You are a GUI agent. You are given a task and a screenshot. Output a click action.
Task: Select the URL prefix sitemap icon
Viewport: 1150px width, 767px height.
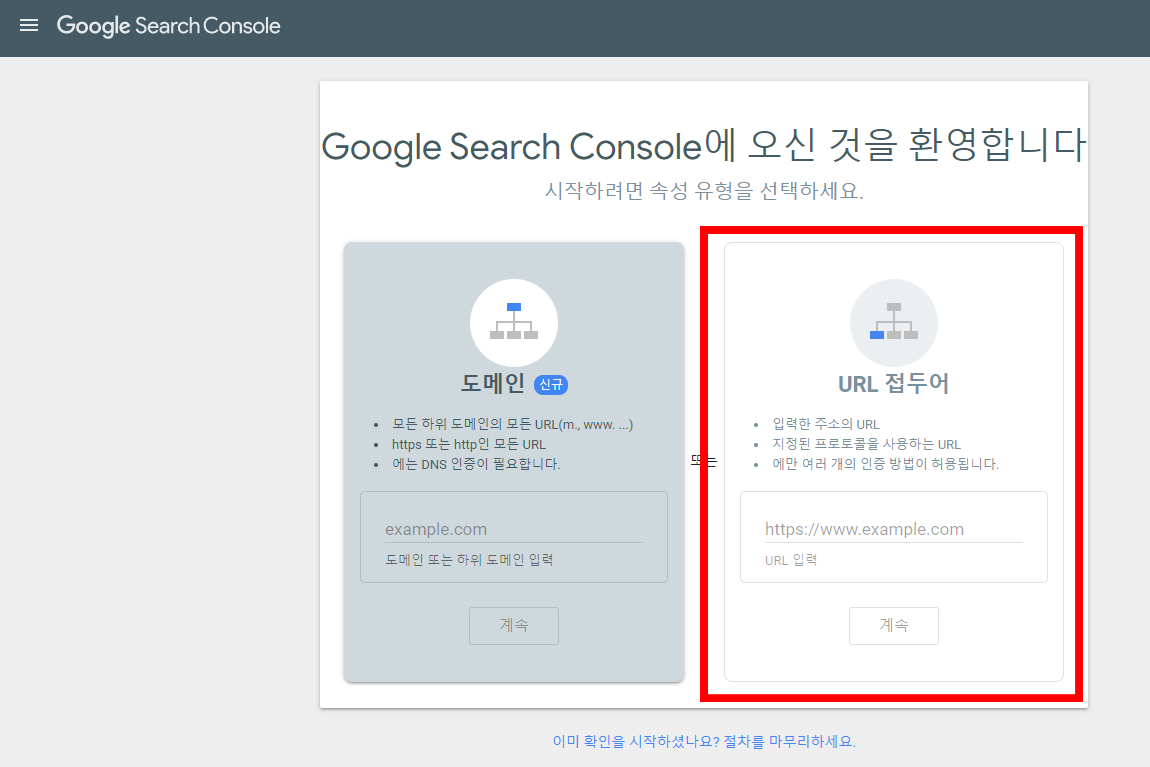point(893,323)
